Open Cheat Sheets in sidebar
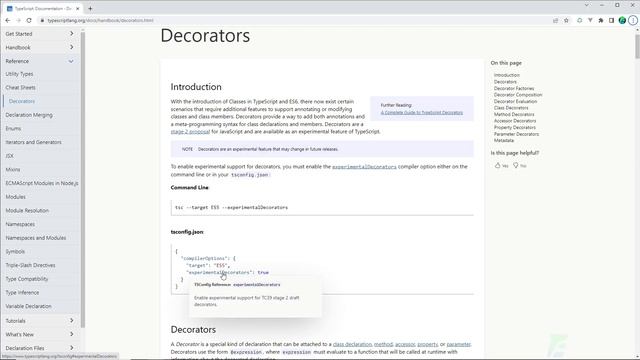This screenshot has width=640, height=360. [20, 87]
